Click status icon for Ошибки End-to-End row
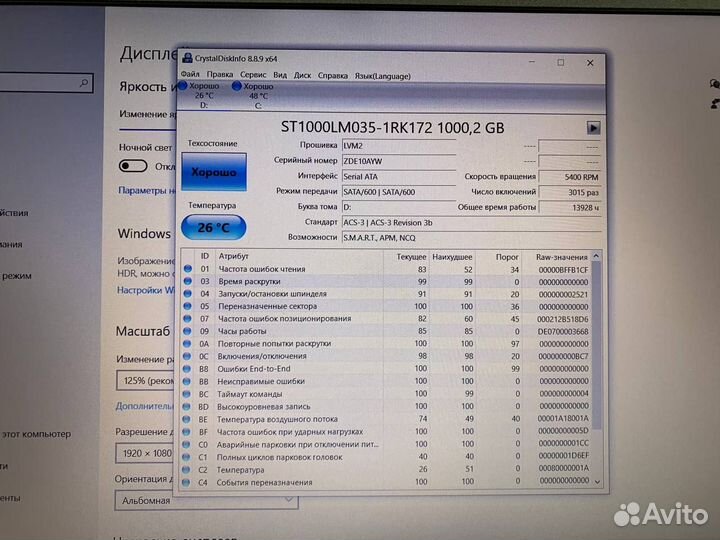 coord(186,369)
